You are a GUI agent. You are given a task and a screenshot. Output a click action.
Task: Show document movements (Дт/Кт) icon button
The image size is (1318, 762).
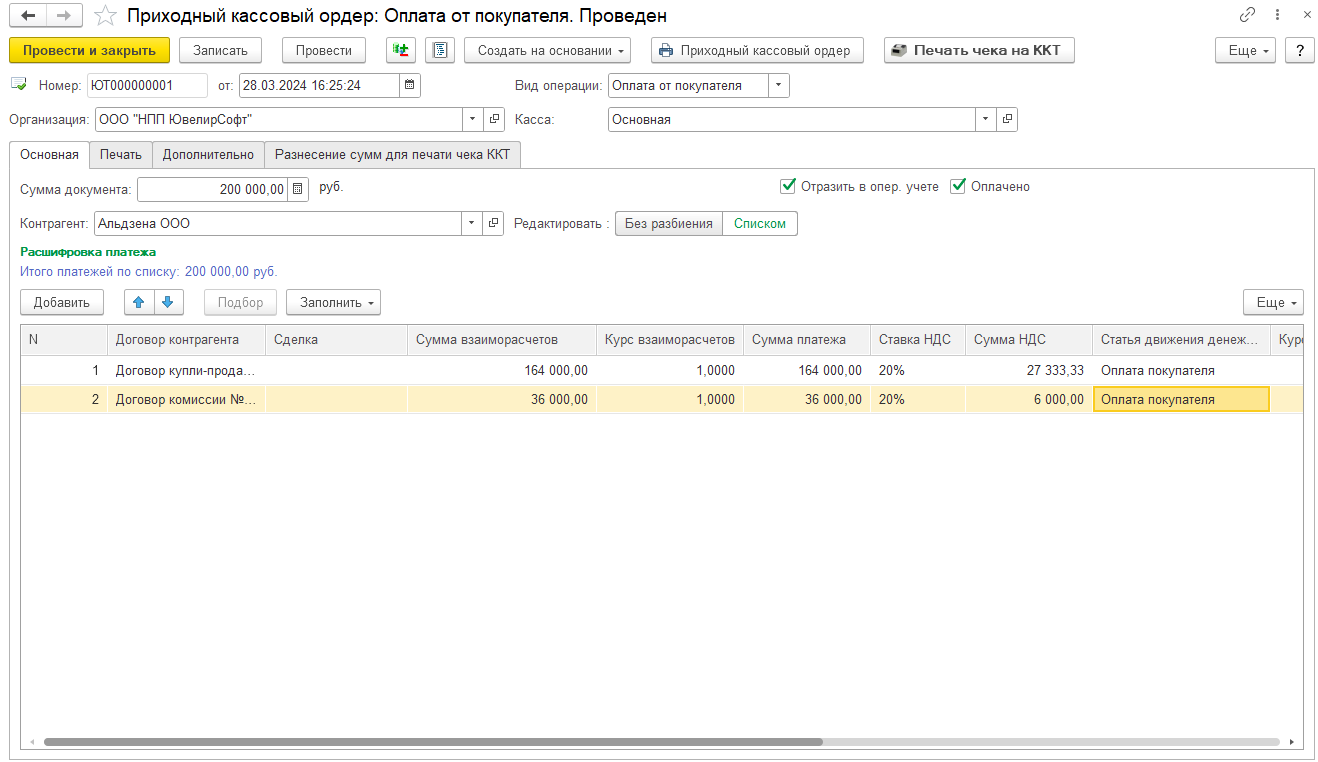click(x=401, y=50)
